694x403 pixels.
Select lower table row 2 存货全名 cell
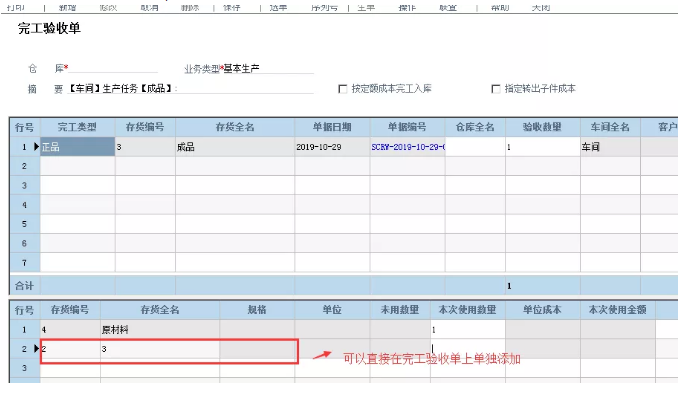160,349
